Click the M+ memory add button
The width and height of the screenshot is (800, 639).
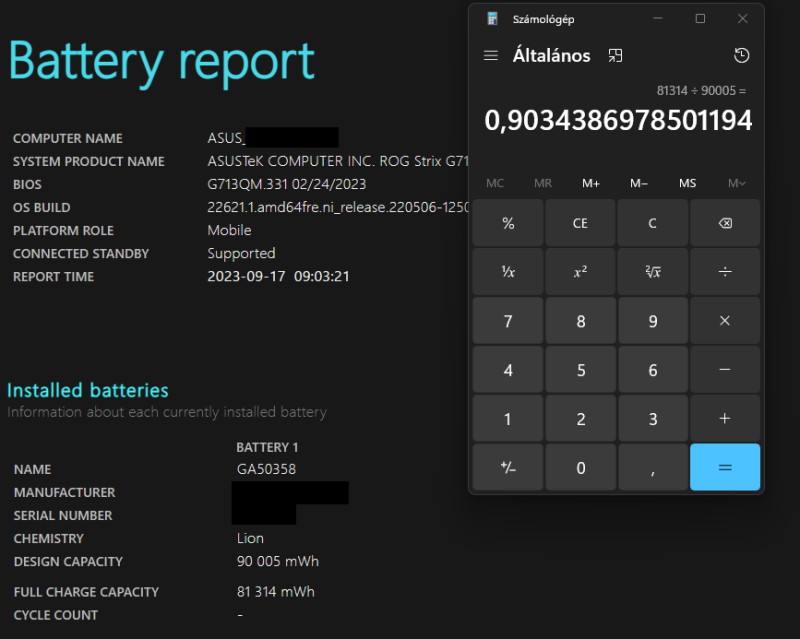click(591, 183)
